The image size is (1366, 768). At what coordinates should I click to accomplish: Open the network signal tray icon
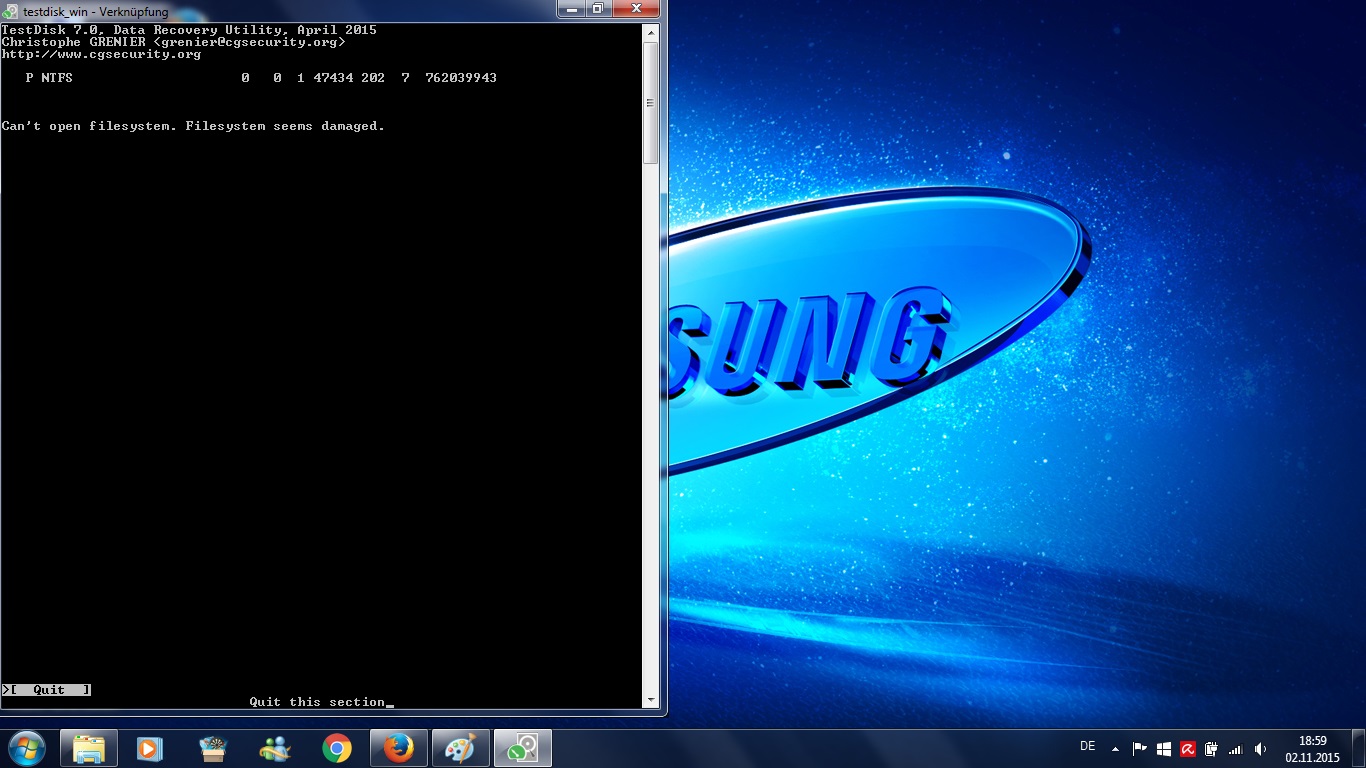1236,748
